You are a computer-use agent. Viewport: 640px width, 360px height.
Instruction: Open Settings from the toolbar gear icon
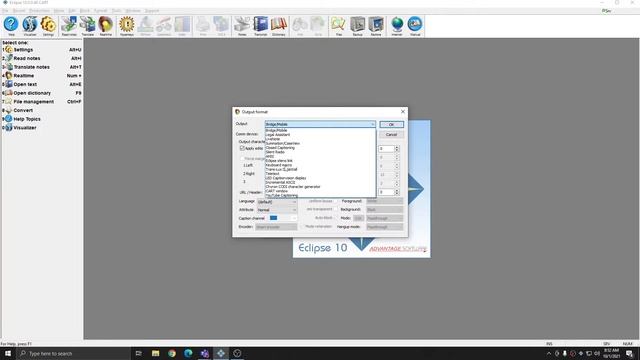[x=48, y=26]
